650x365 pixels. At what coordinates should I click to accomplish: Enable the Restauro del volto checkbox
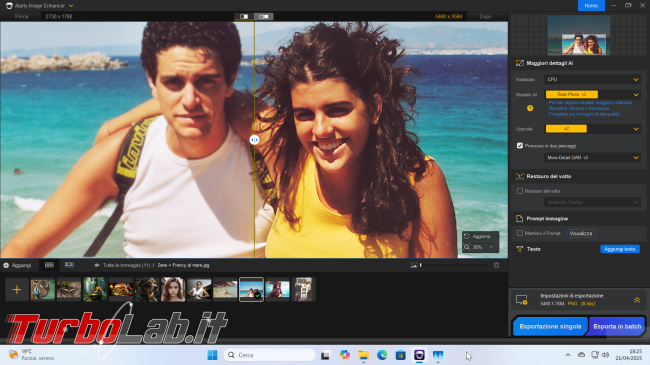coord(519,191)
